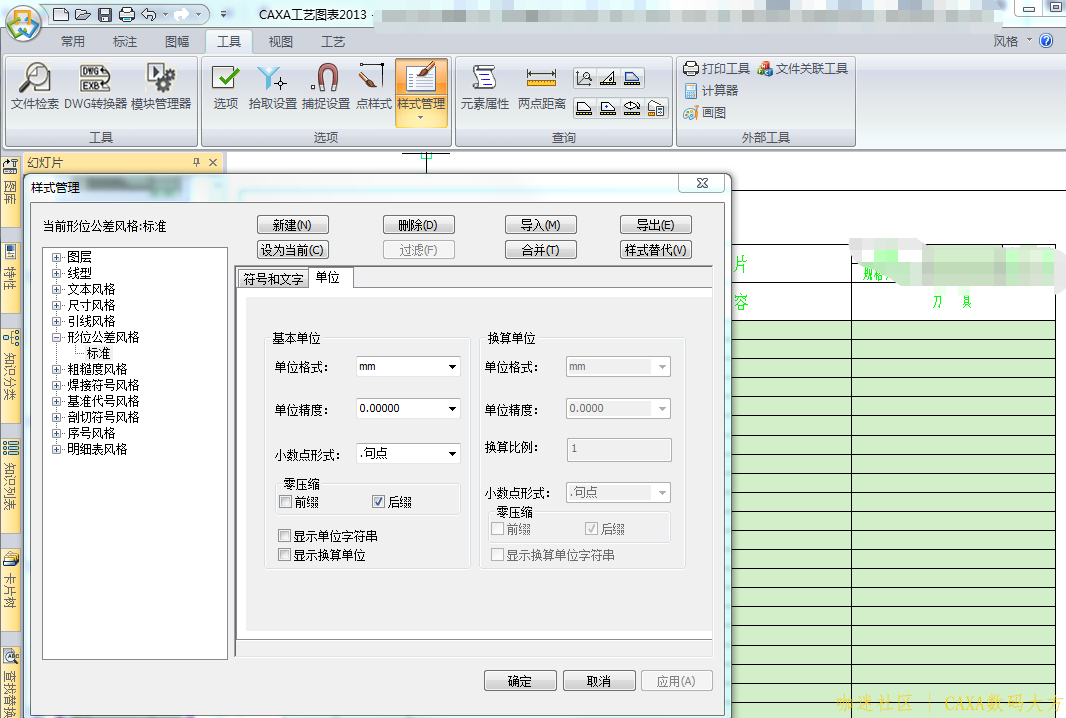
Task: Click the 导出(E) button
Action: click(656, 224)
